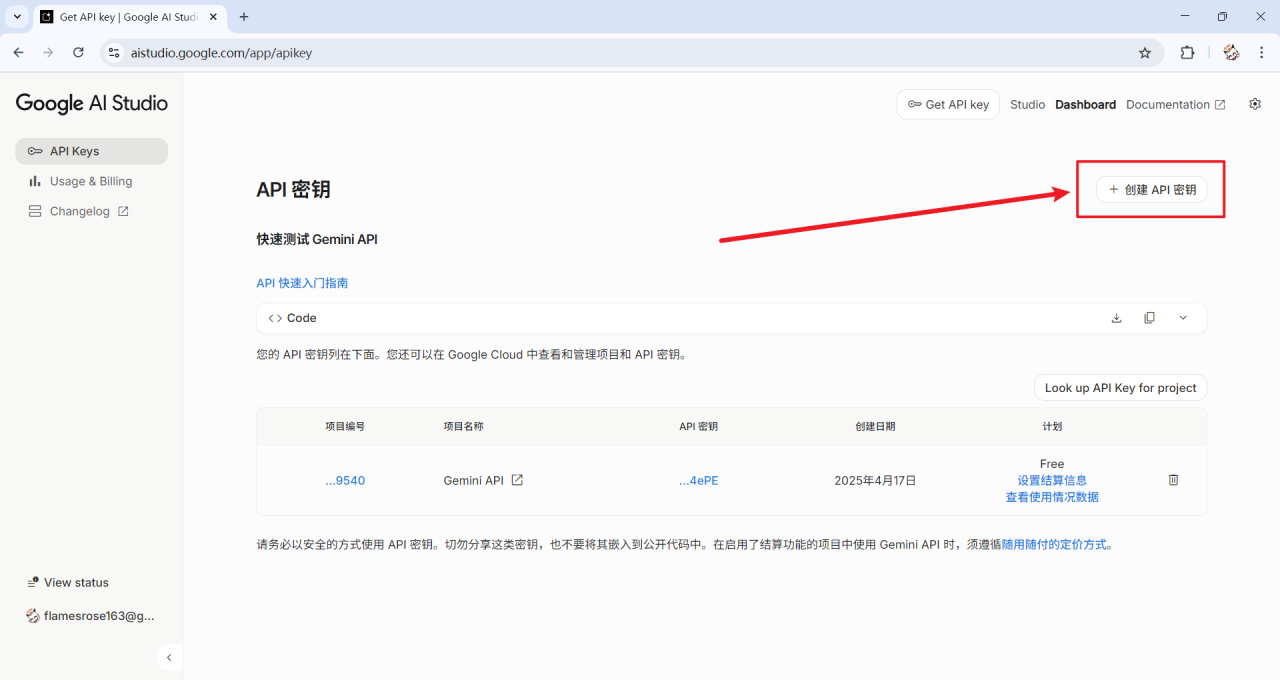Viewport: 1280px width, 680px height.
Task: Open the Gemini API project external link icon
Action: (517, 480)
